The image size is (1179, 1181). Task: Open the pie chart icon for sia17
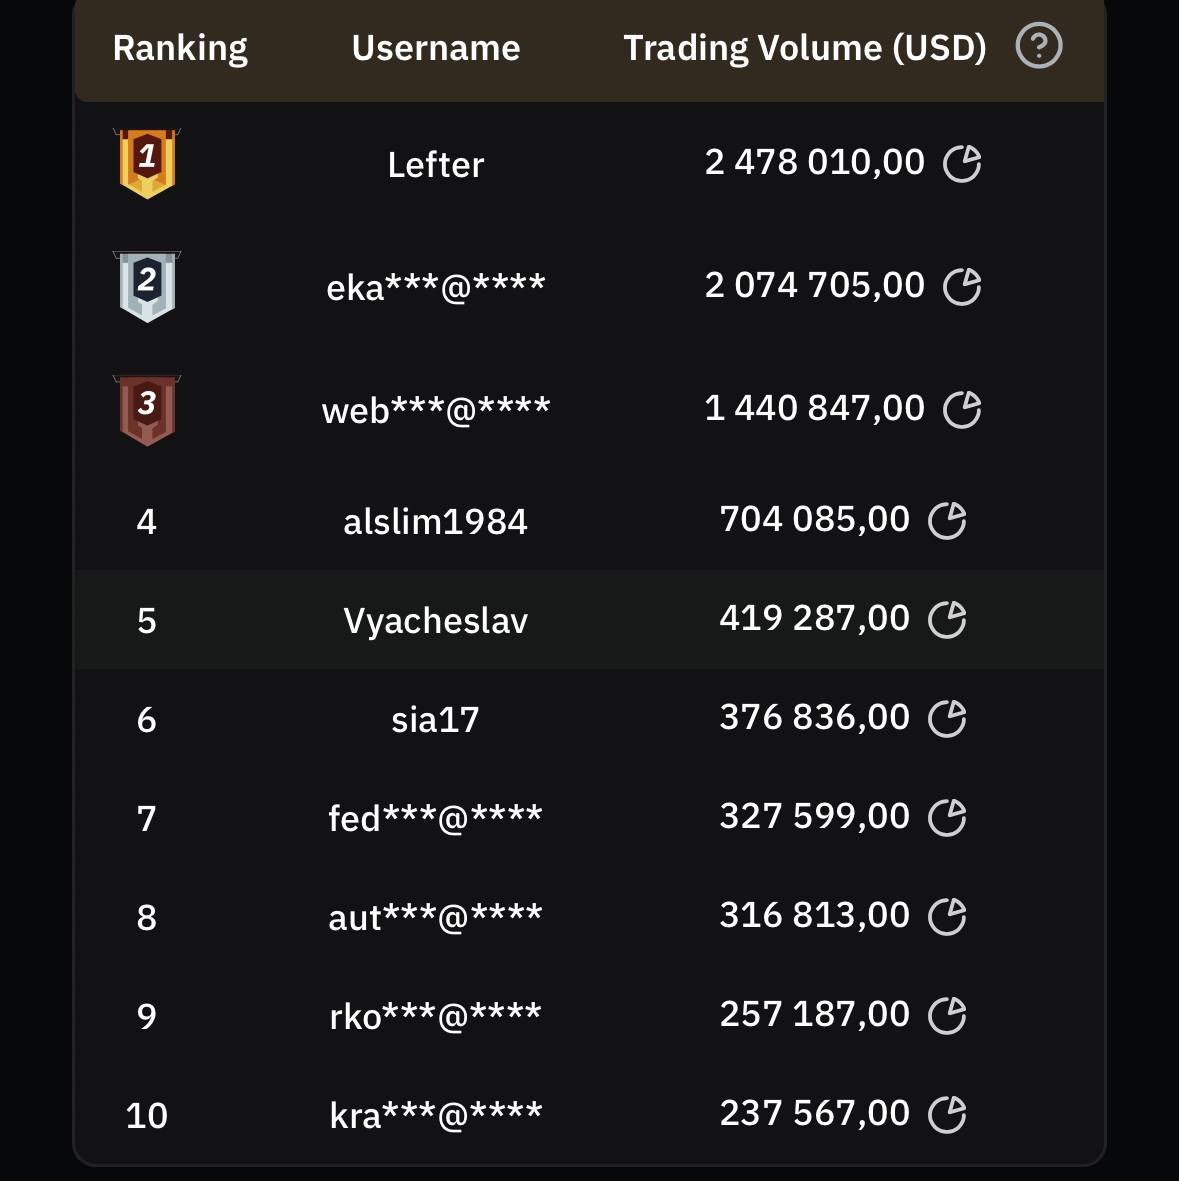point(947,719)
